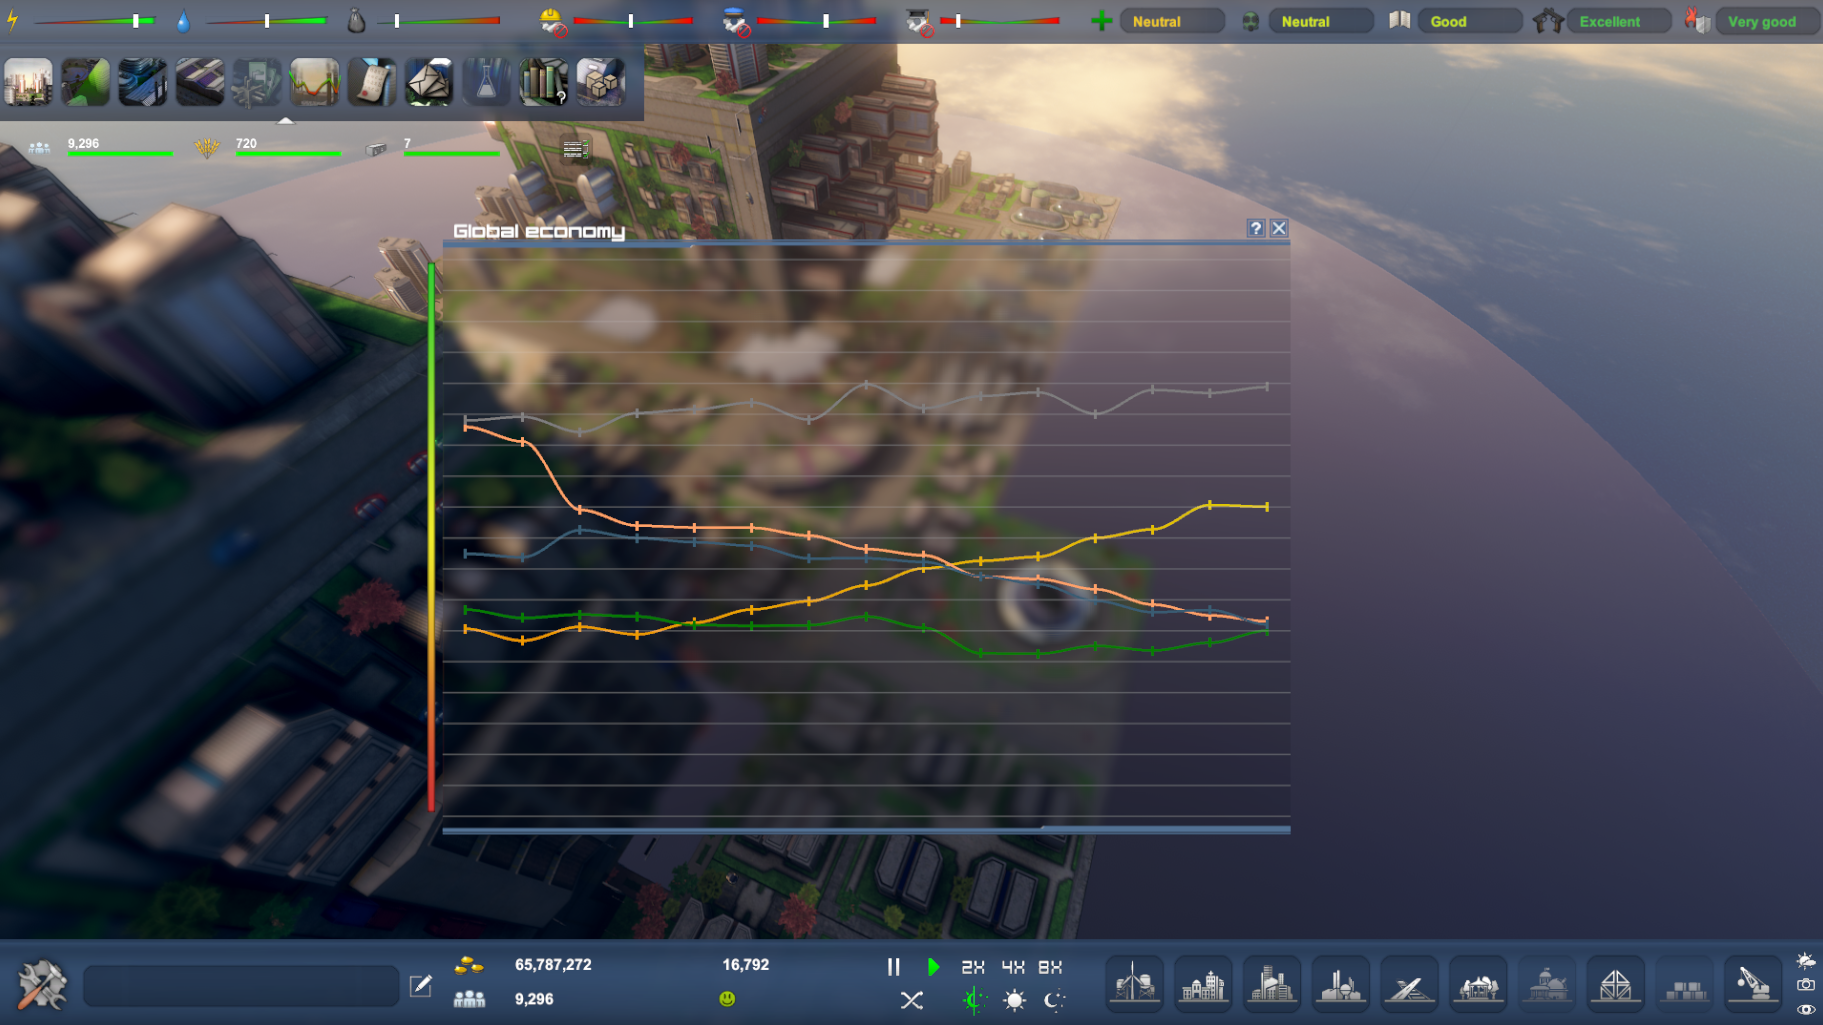Viewport: 1823px width, 1025px height.
Task: Open the parks gazebo build menu
Action: pos(1479,985)
